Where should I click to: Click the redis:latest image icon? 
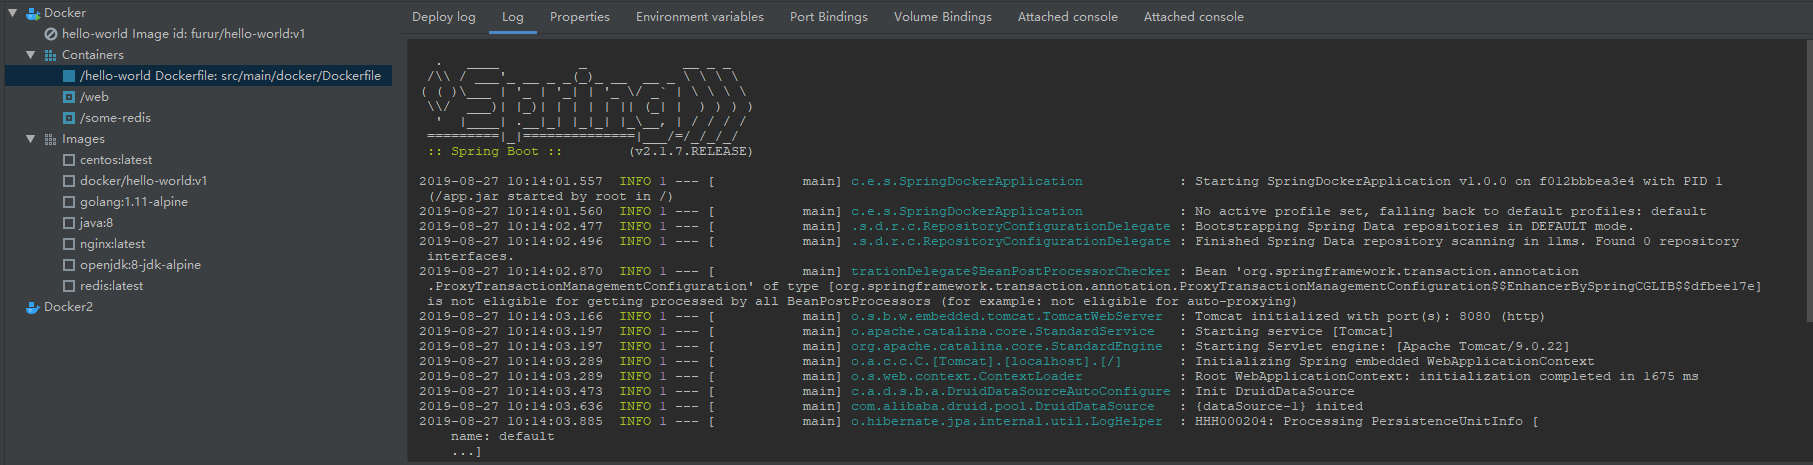(x=69, y=286)
